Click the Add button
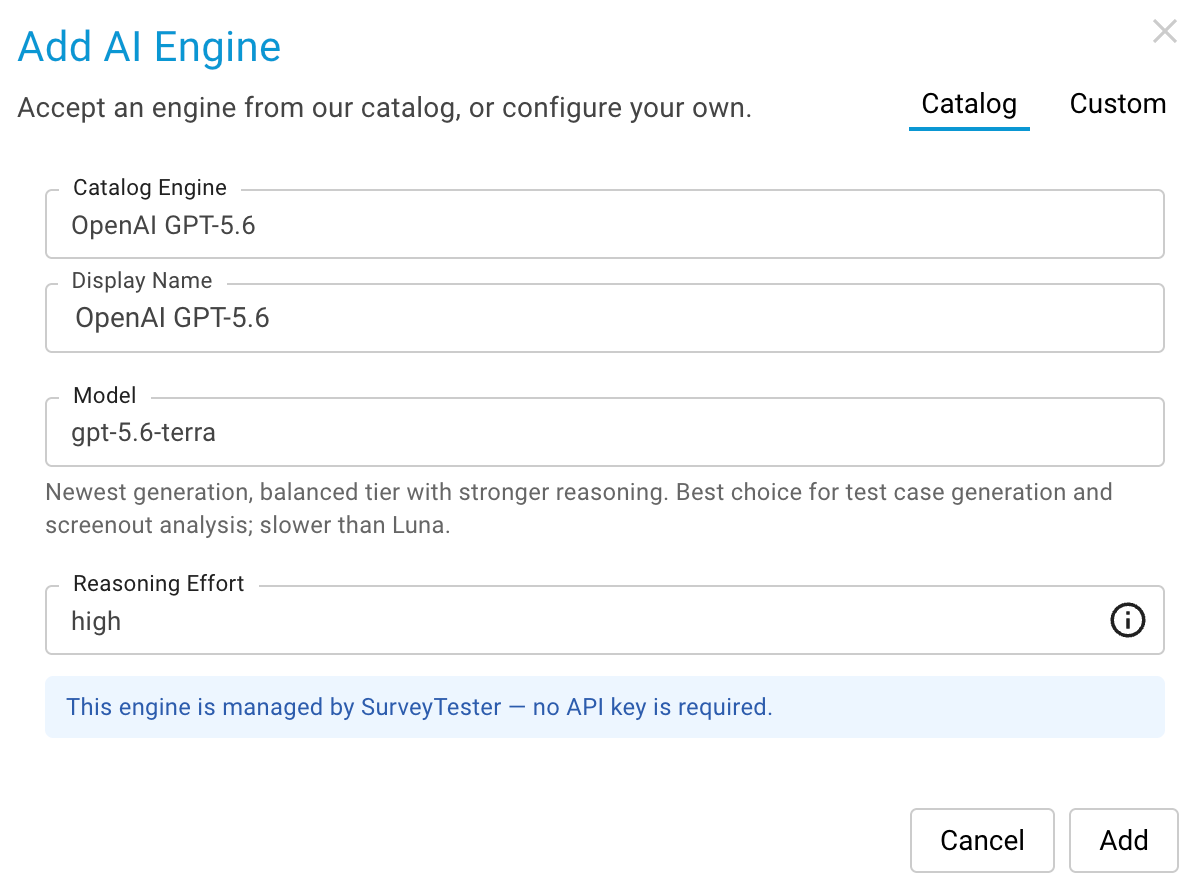This screenshot has width=1194, height=892. pyautogui.click(x=1123, y=840)
